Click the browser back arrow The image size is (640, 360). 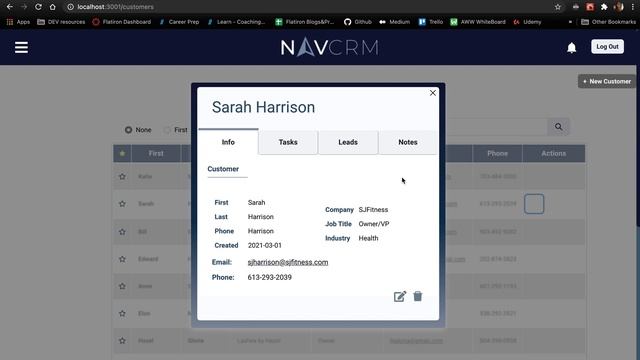(10, 7)
